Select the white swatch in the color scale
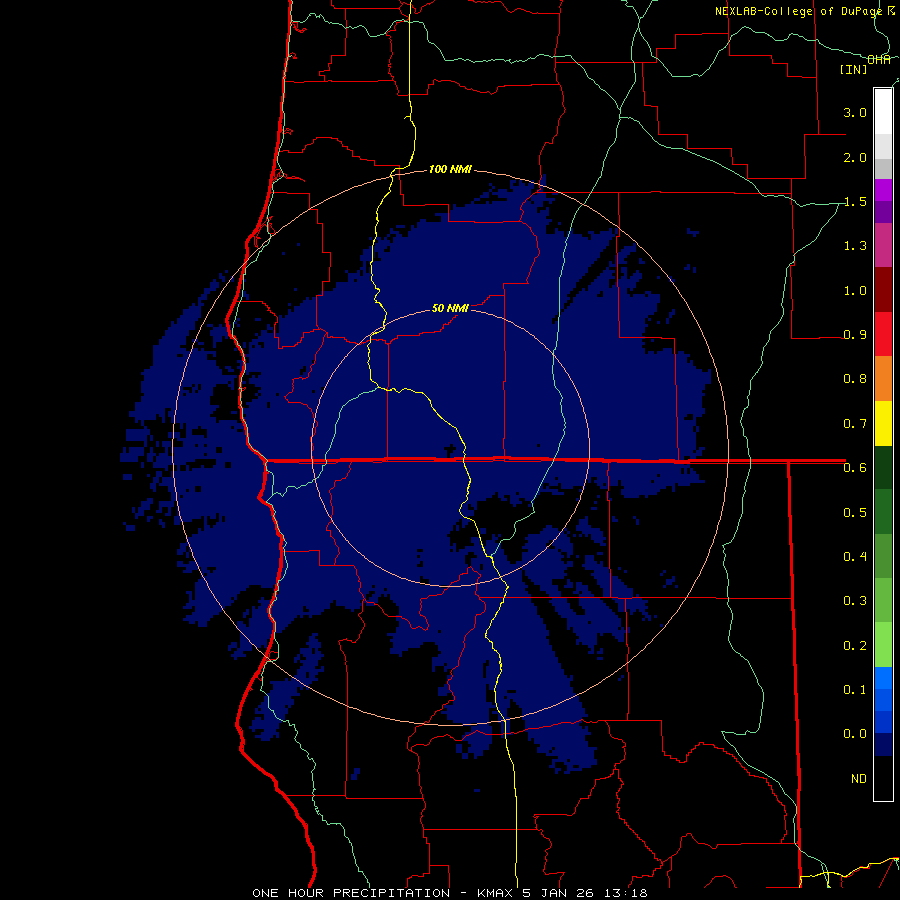 tap(883, 112)
